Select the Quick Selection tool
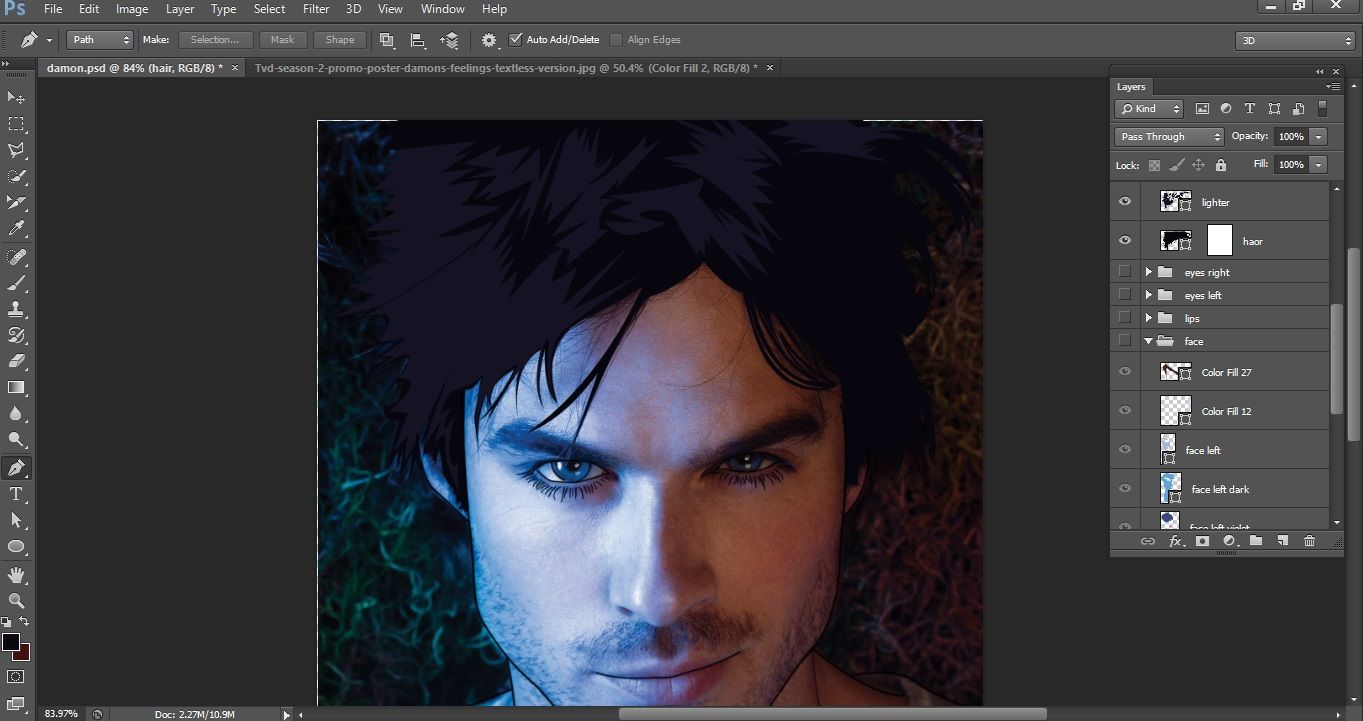1363x721 pixels. (x=16, y=177)
